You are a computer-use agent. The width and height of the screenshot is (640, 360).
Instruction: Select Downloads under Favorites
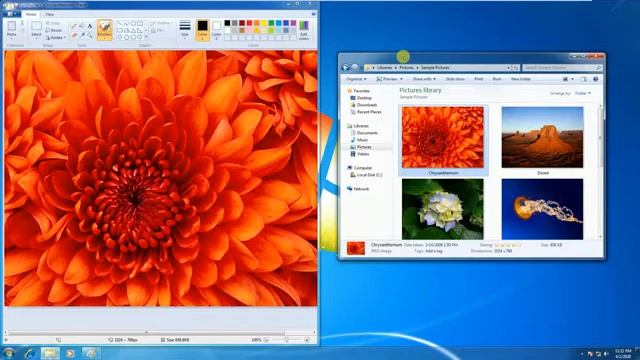[x=363, y=105]
